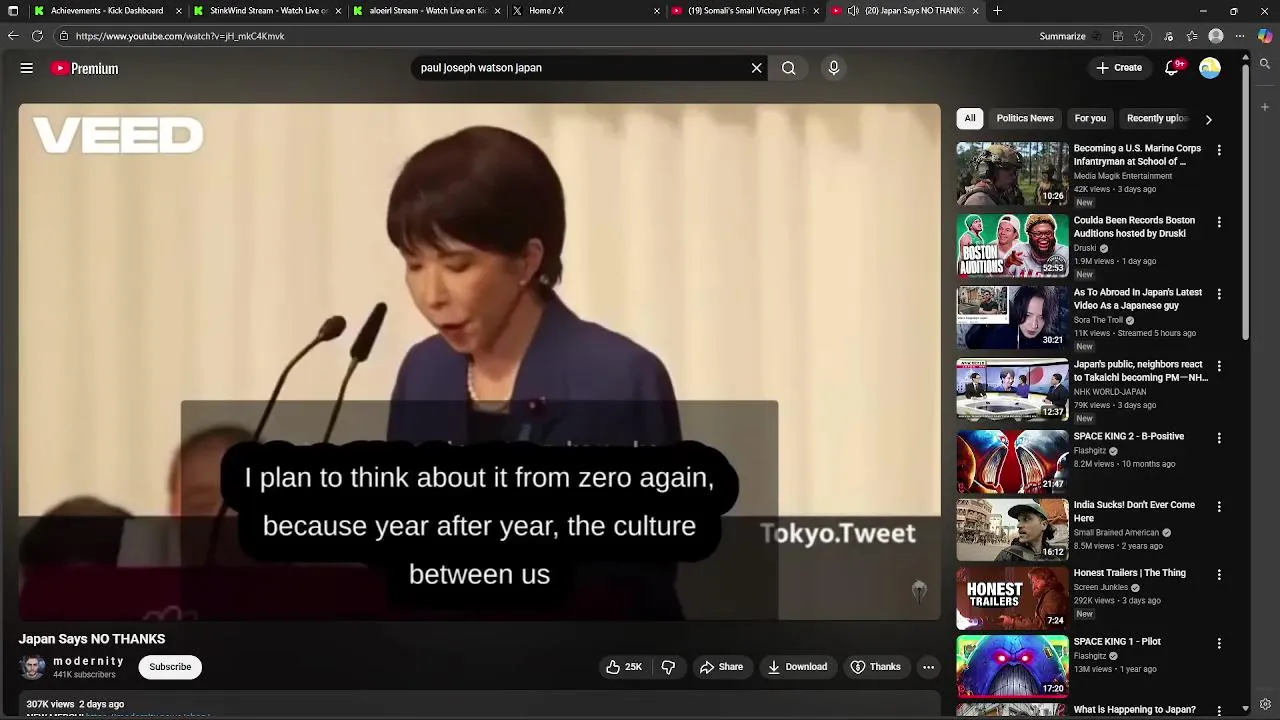Clear the search text with the X
The height and width of the screenshot is (720, 1280).
tap(756, 68)
